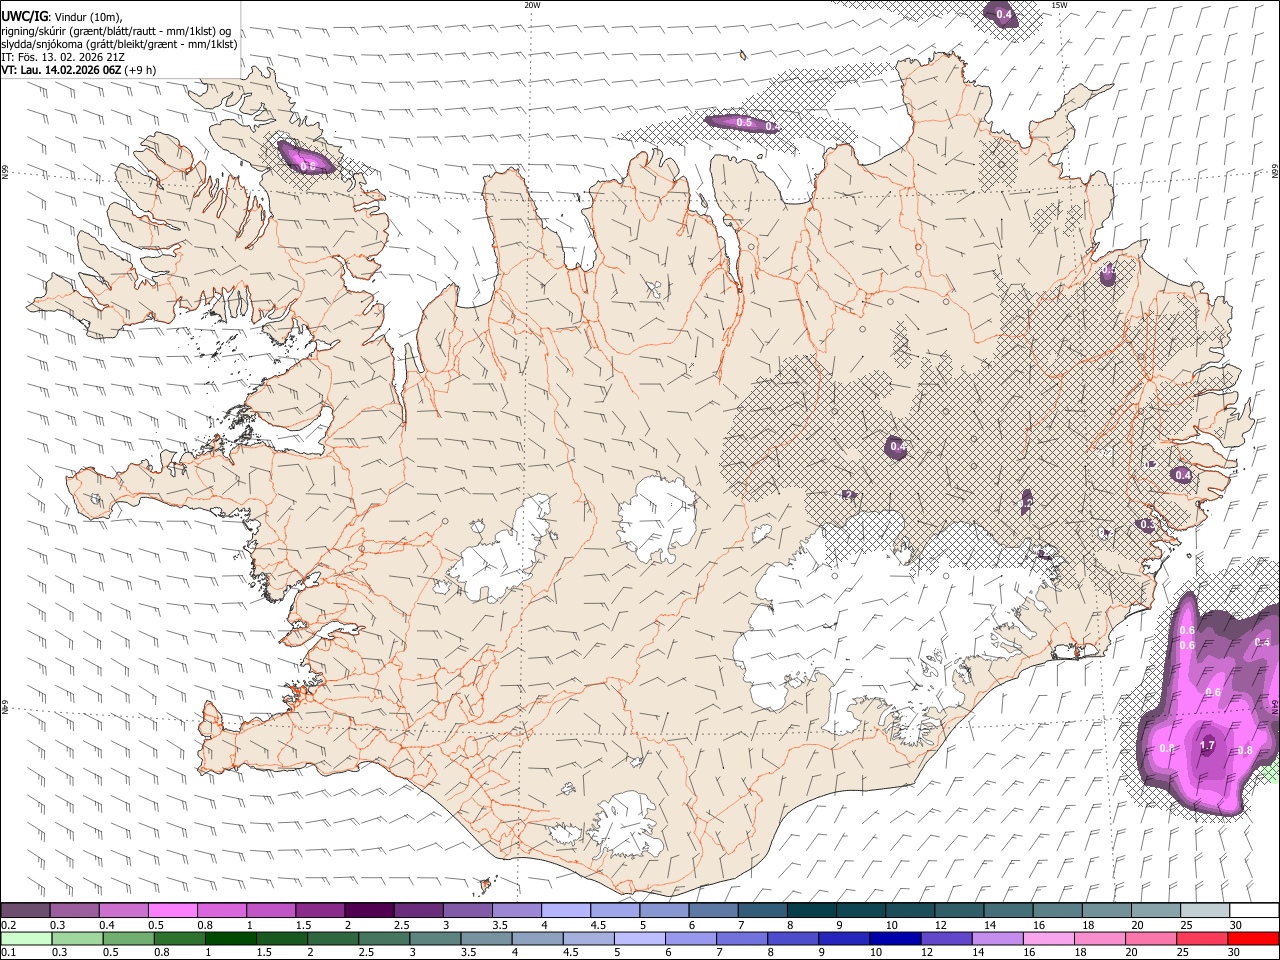The height and width of the screenshot is (960, 1280).
Task: Click the 'slydda/snjókoma' legend description line
Action: tap(119, 44)
